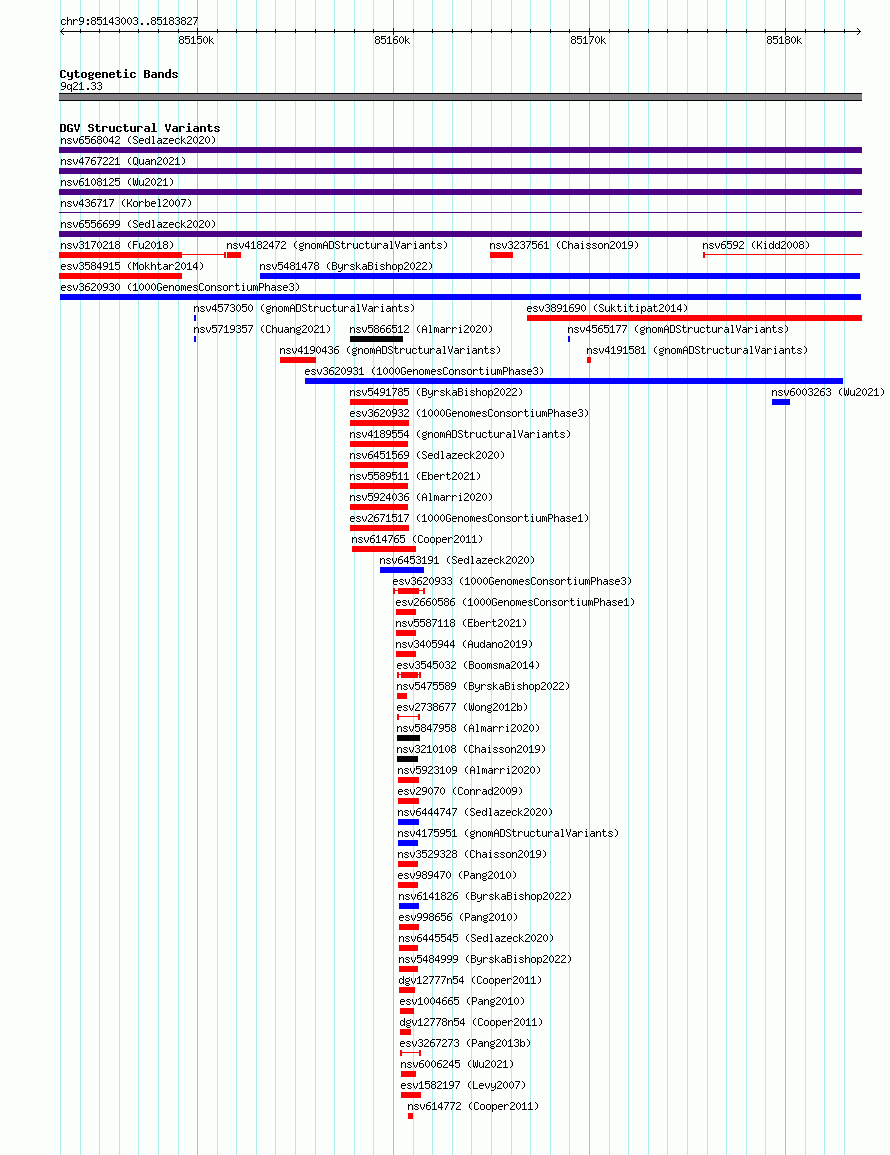Open nsv6108125 (Wu2021) variant label
Viewport: 890px width, 1155px height.
117,182
